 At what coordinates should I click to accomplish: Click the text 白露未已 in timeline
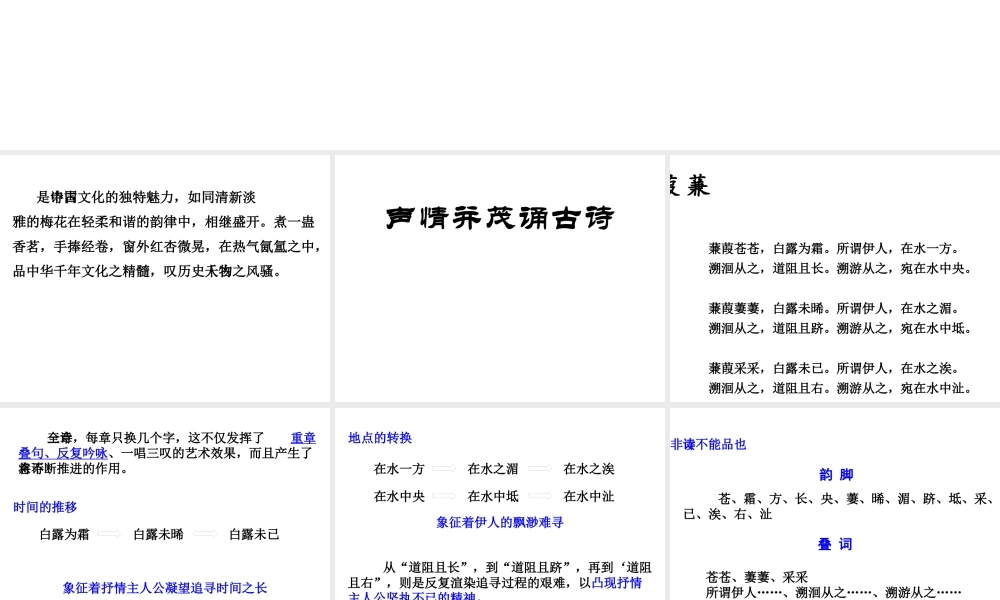point(254,534)
